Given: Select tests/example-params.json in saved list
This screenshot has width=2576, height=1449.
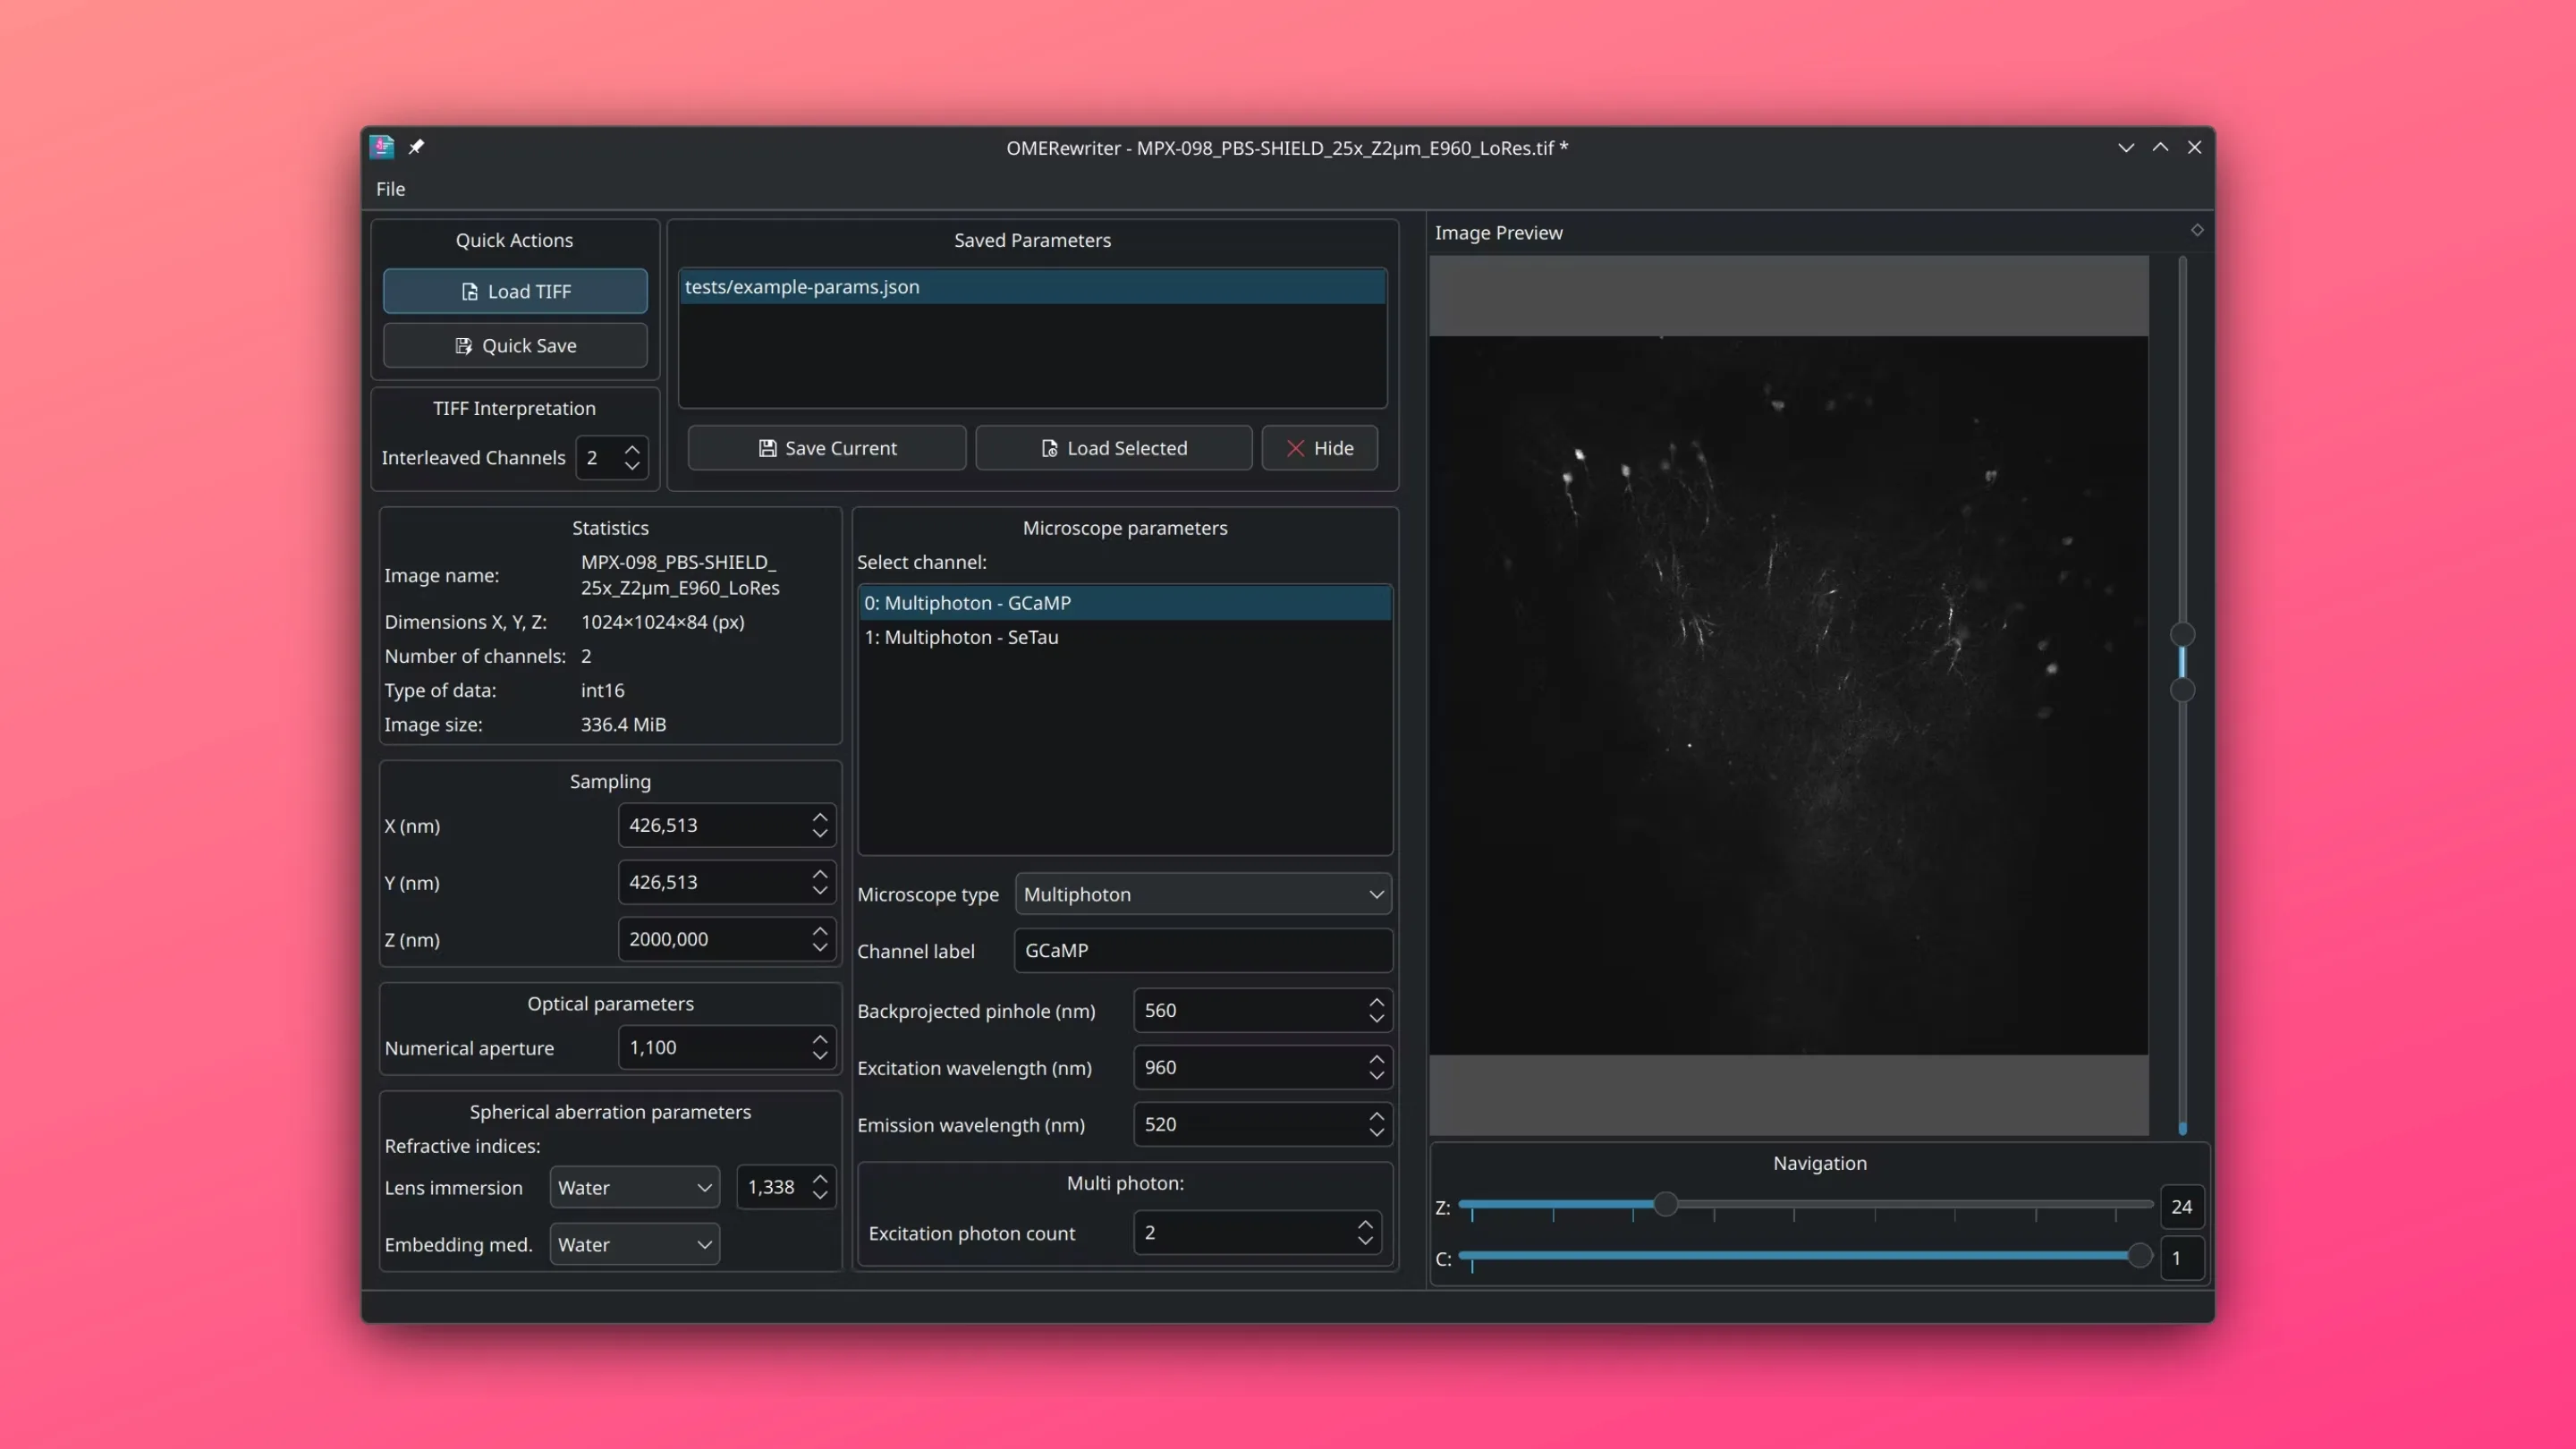Looking at the screenshot, I should (1032, 287).
